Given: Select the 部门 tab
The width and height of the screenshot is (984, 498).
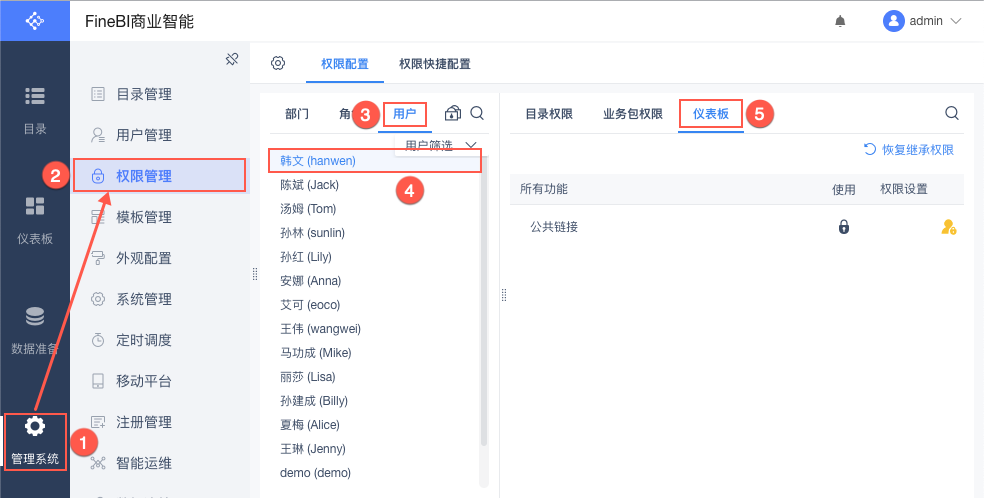Looking at the screenshot, I should (297, 114).
